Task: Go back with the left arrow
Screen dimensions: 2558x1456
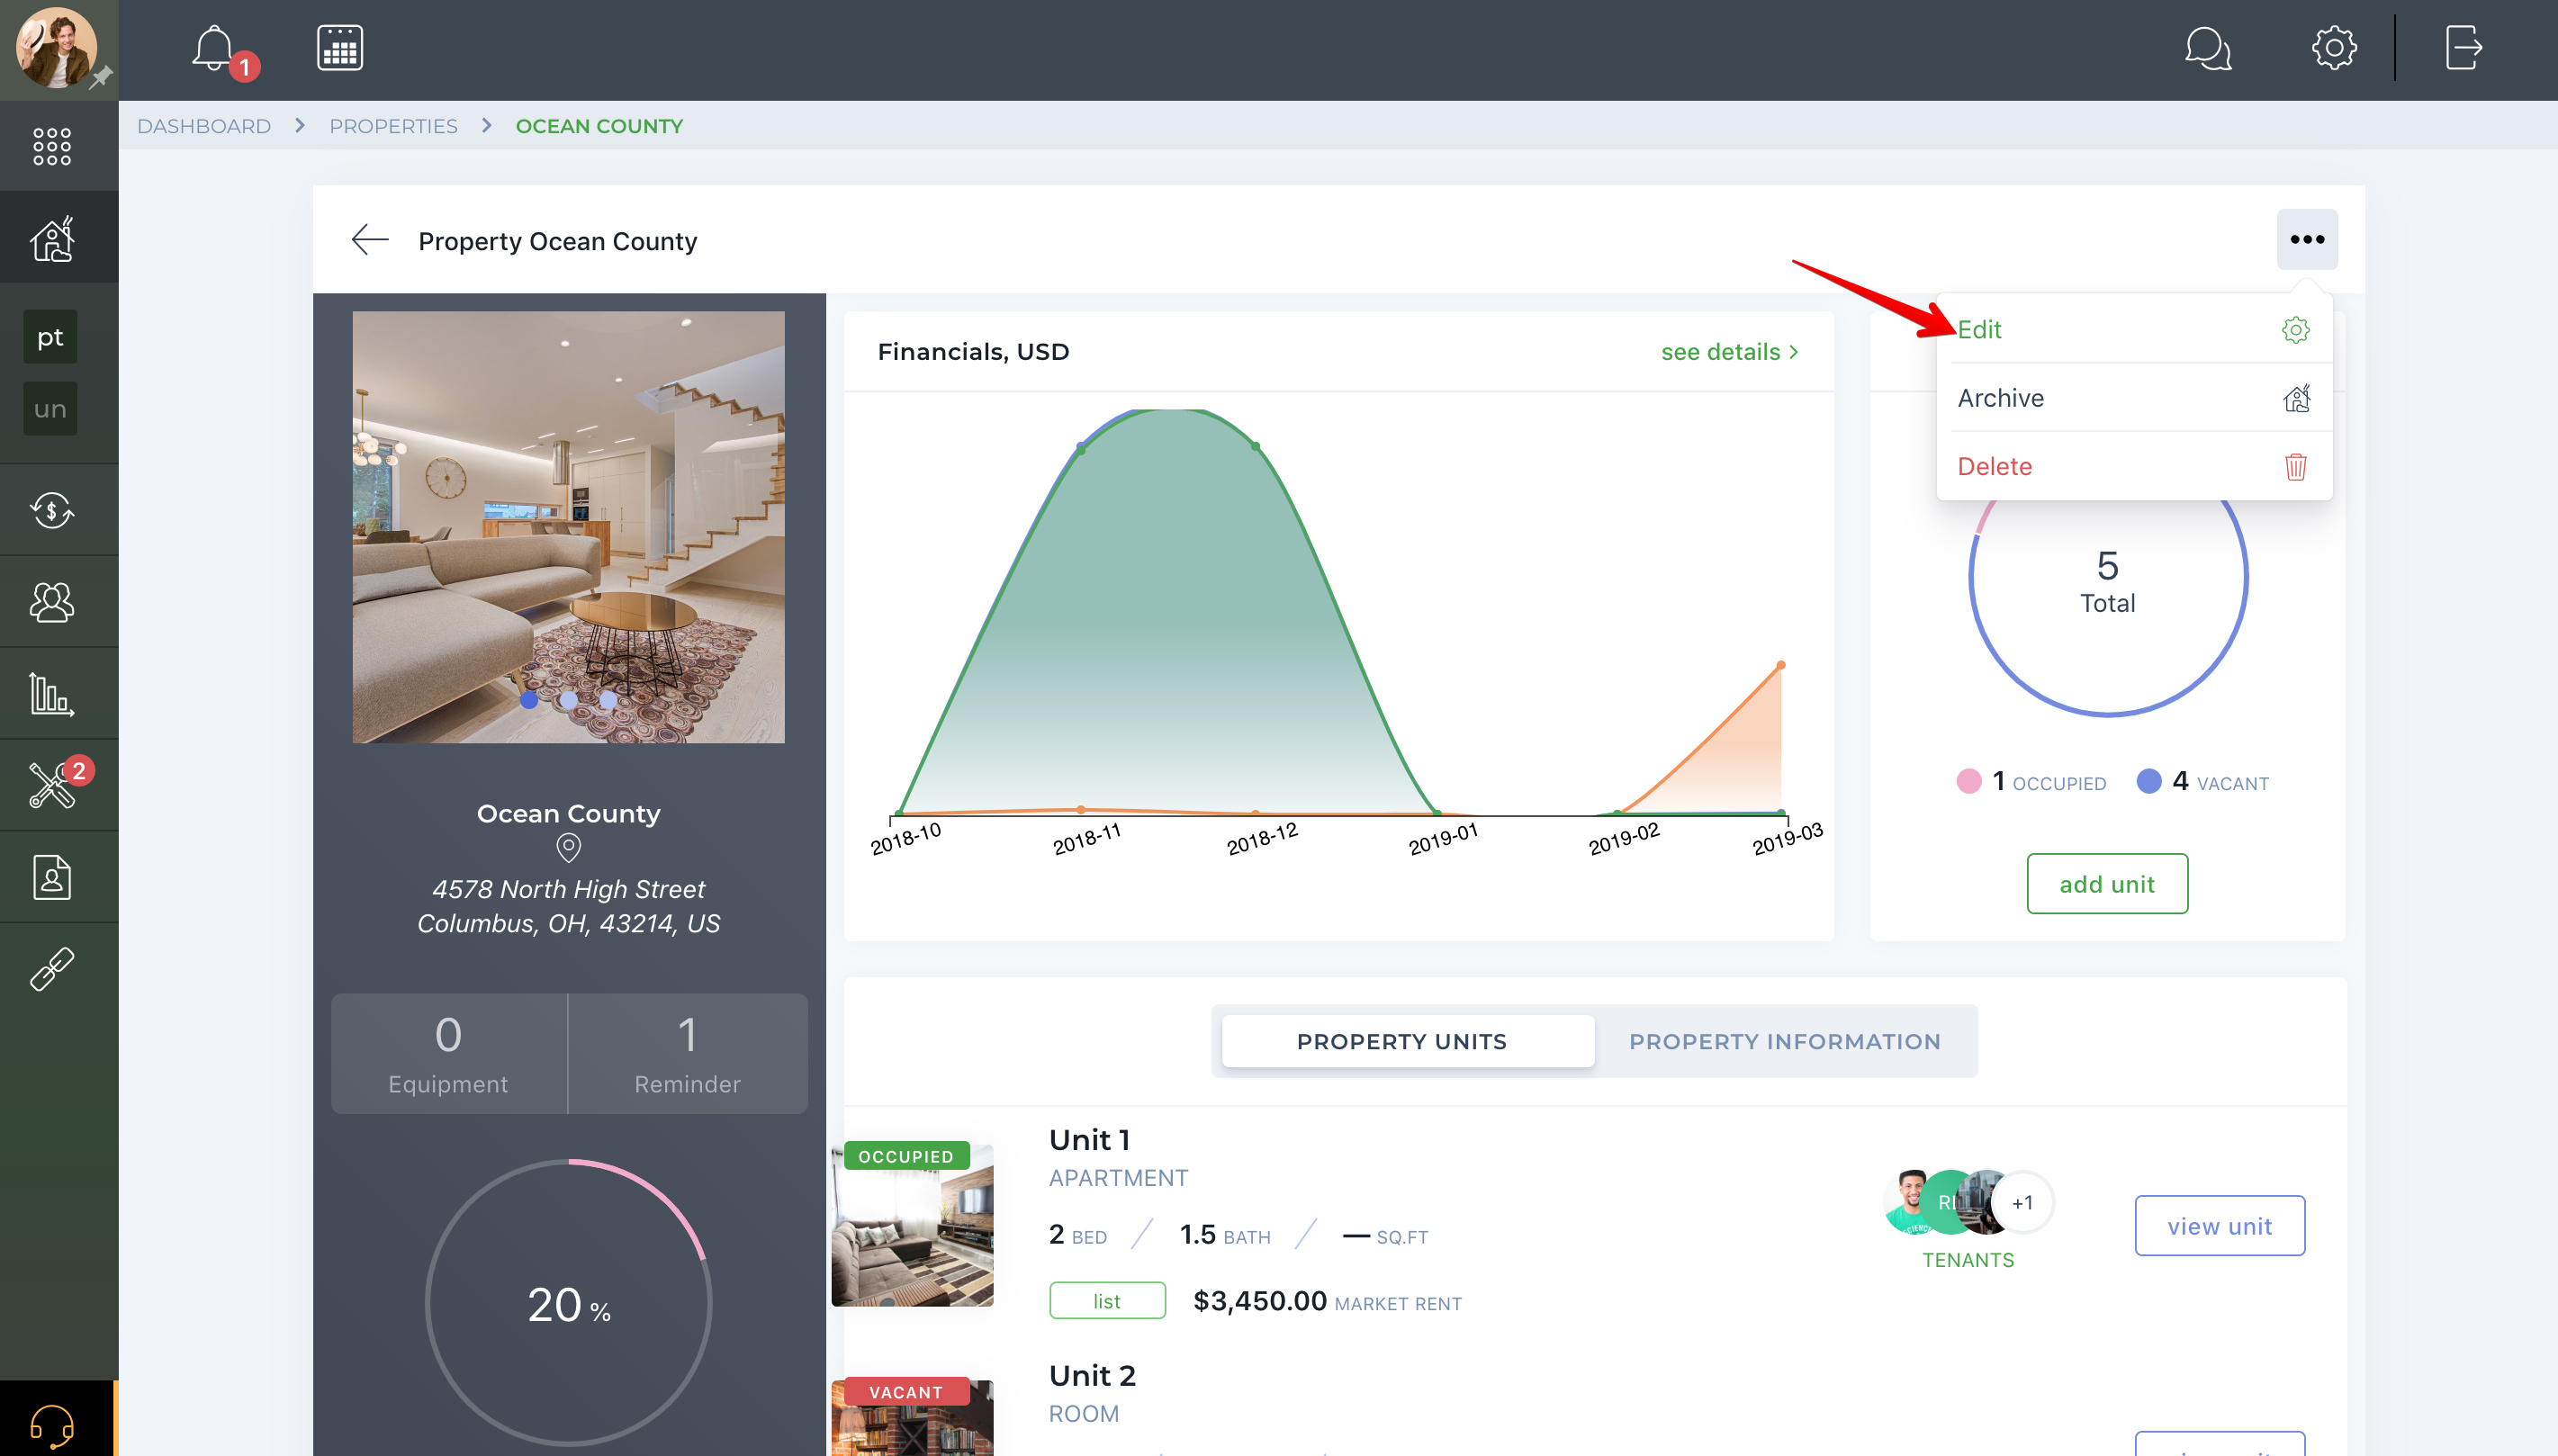Action: [x=369, y=240]
